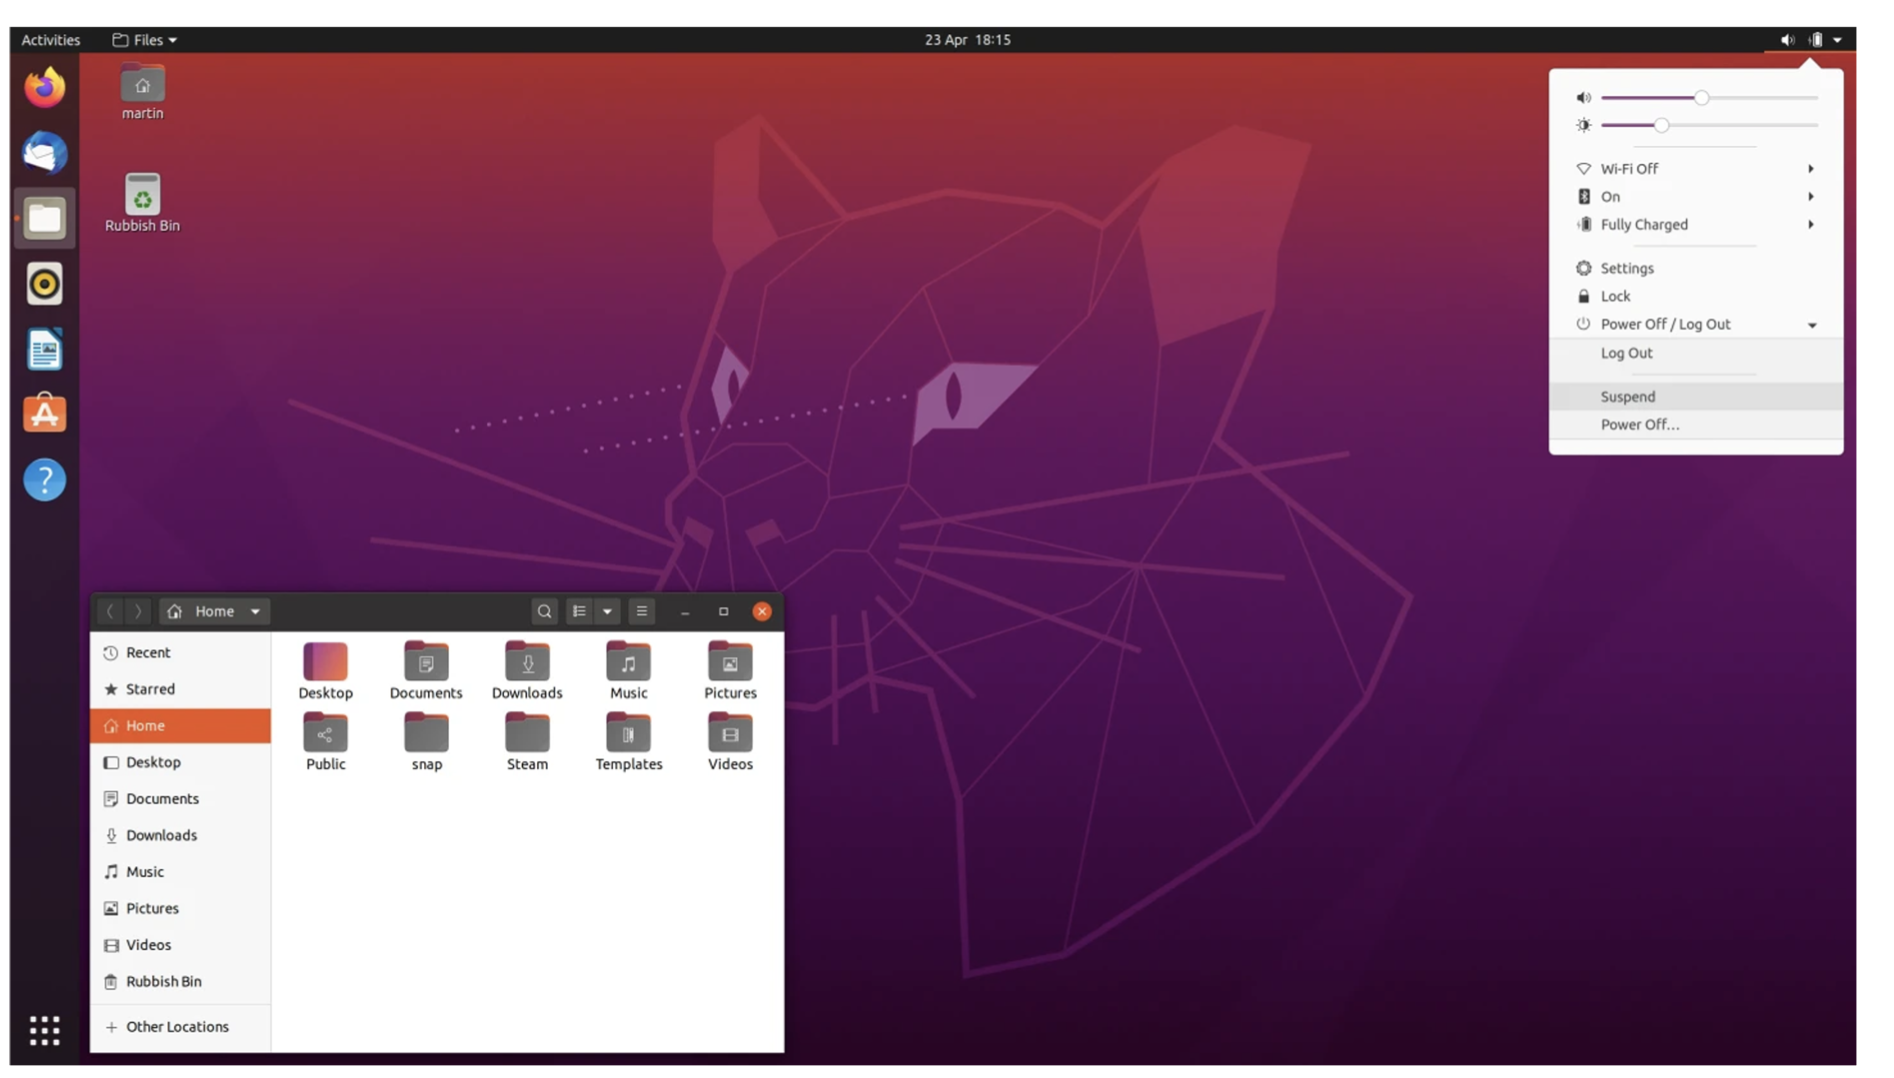The width and height of the screenshot is (1894, 1078).
Task: Open Settings from system menu
Action: click(1696, 269)
